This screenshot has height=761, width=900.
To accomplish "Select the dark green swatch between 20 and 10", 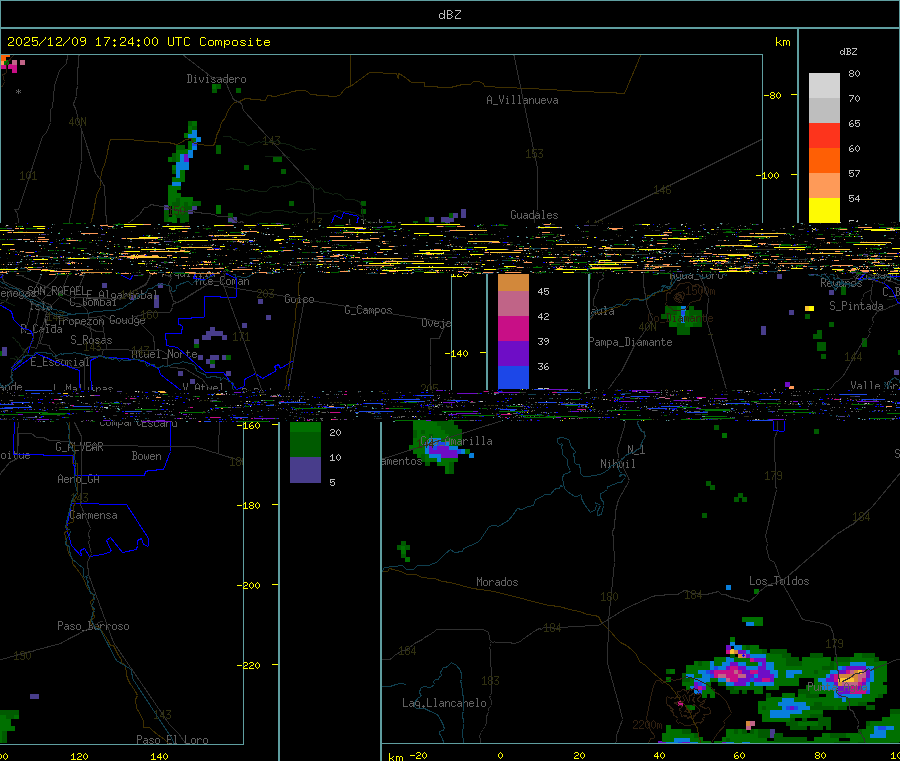I will [305, 444].
